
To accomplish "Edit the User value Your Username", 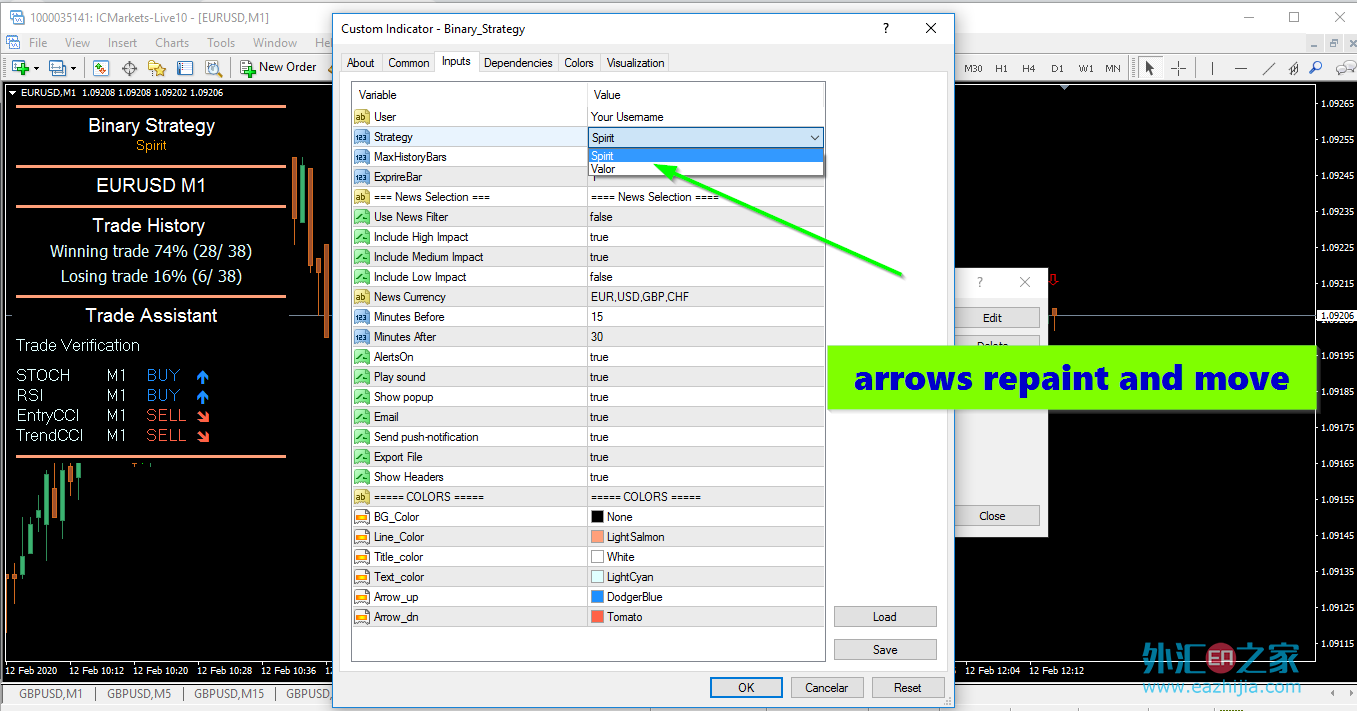I will 706,117.
